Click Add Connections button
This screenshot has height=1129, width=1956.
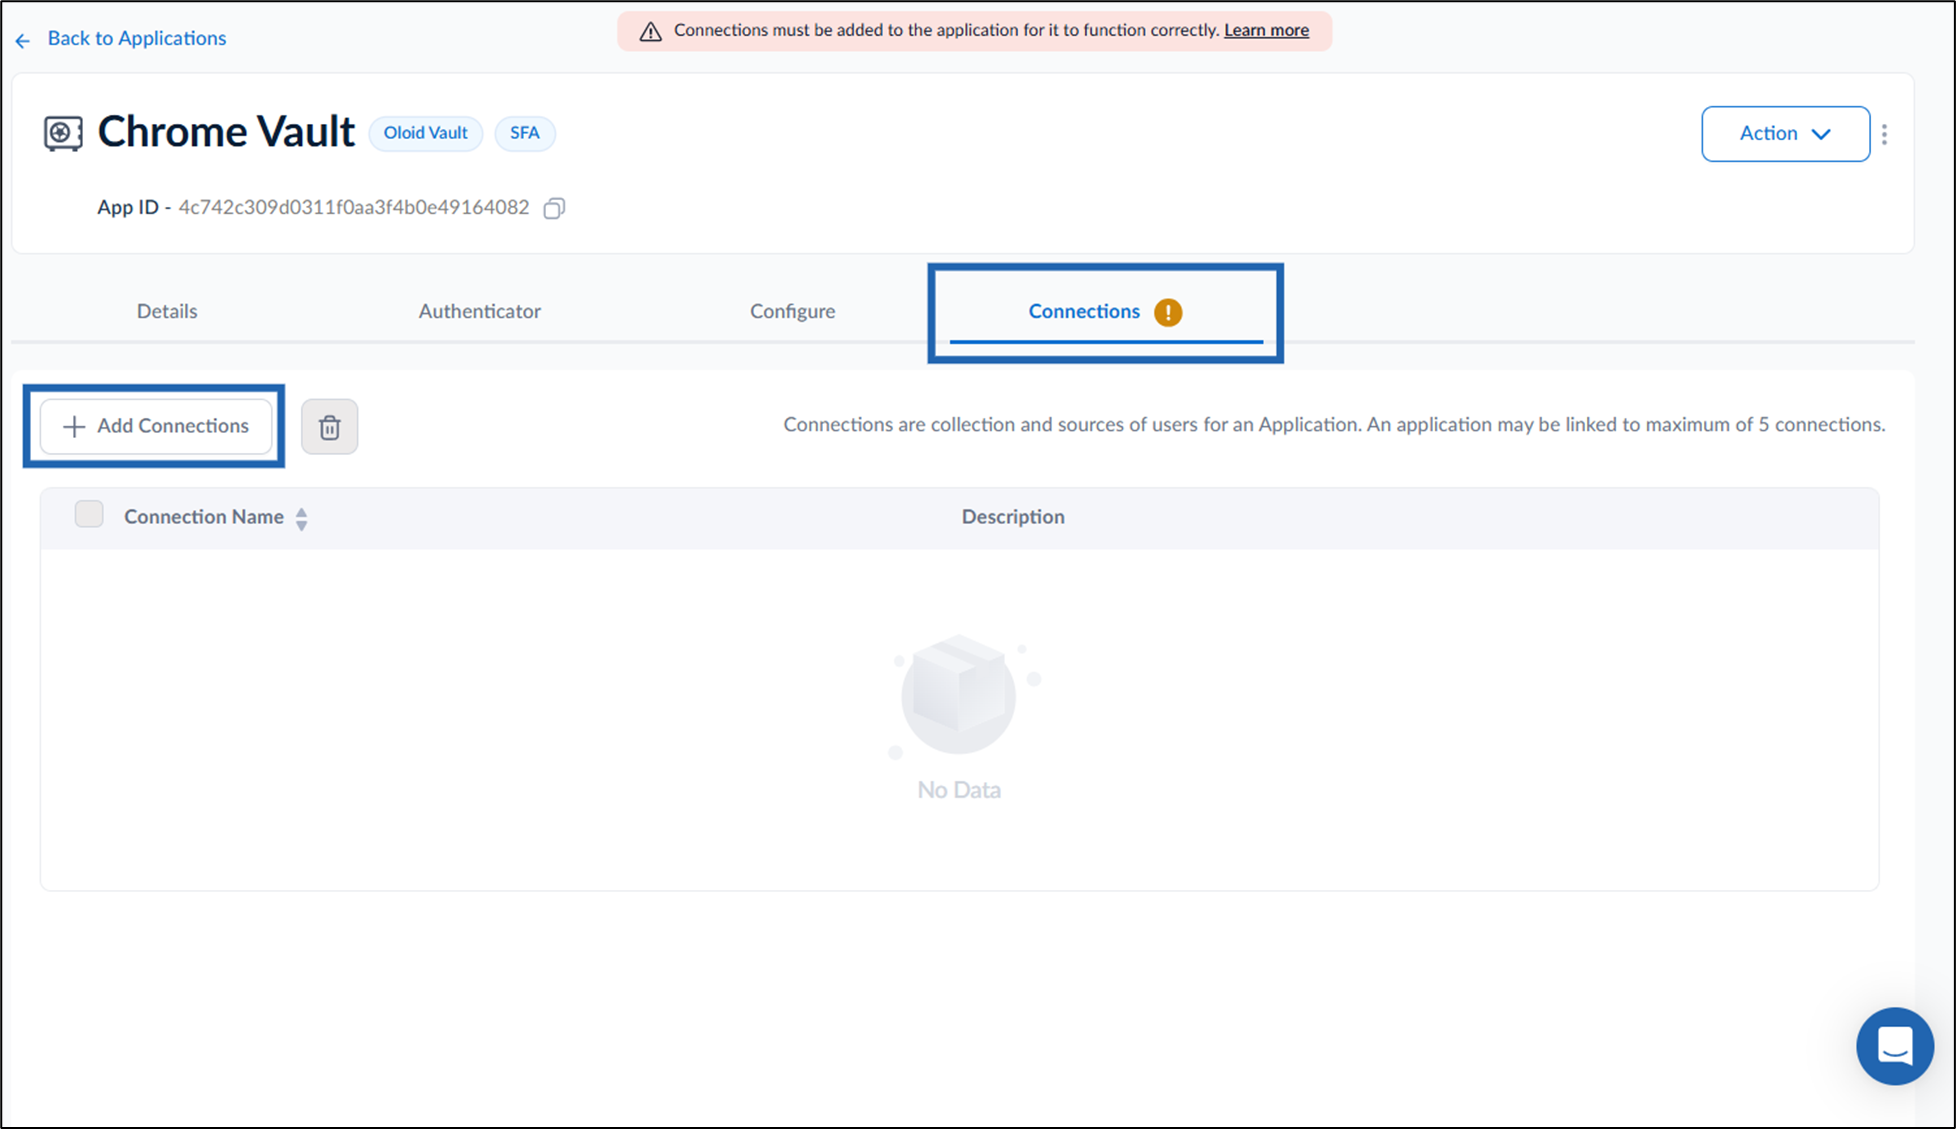coord(156,426)
